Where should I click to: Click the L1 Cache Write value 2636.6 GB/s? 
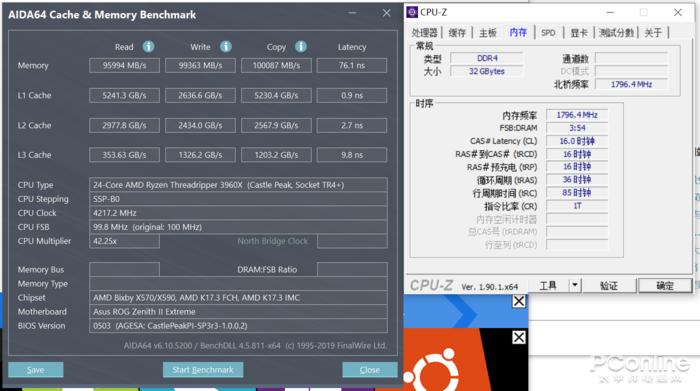(200, 95)
